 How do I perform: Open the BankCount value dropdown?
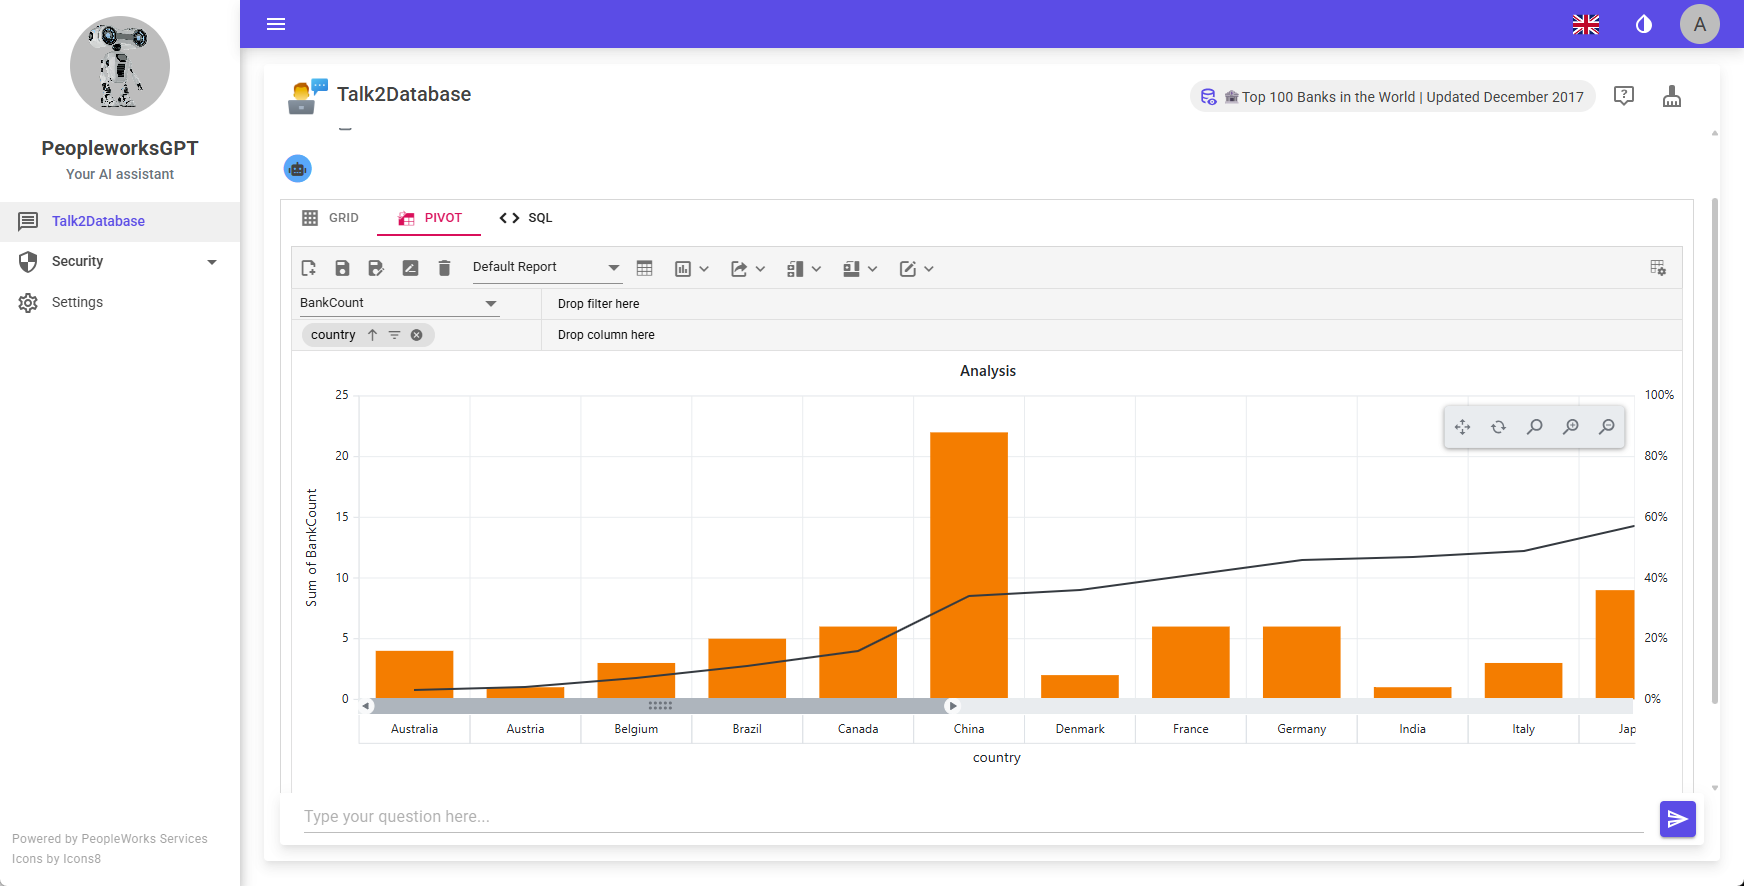[398, 303]
